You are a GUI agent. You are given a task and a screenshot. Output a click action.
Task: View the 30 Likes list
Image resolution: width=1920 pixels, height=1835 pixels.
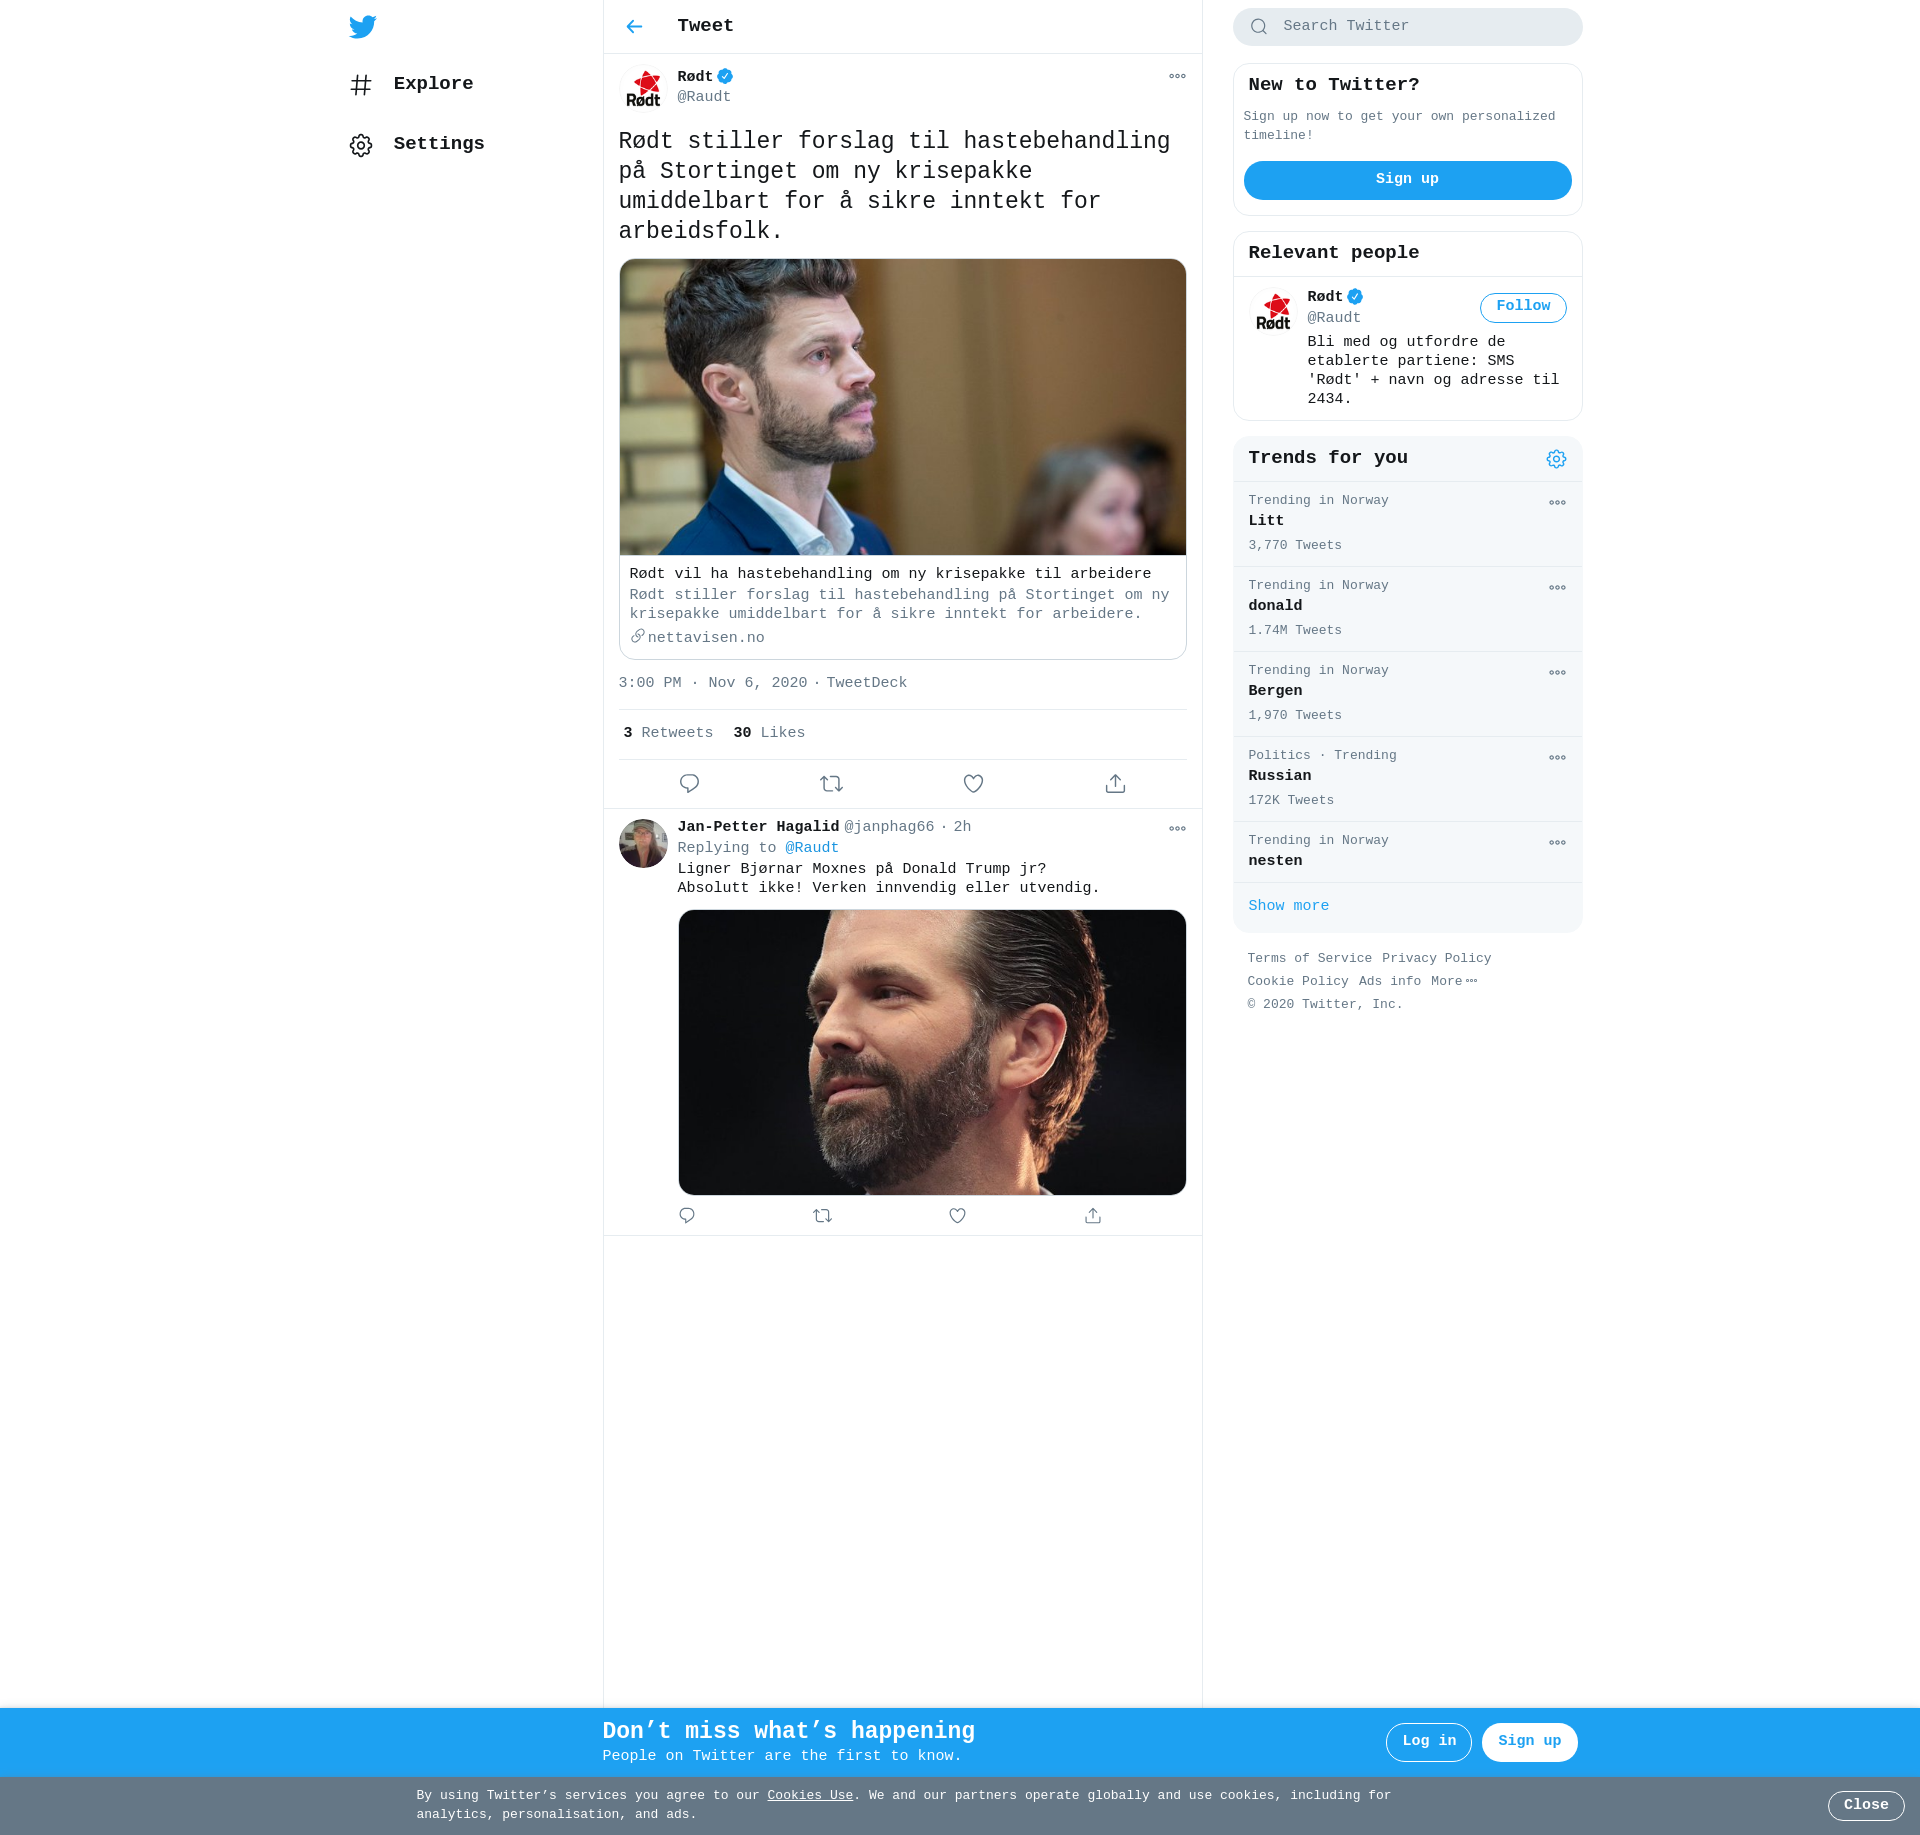tap(769, 733)
